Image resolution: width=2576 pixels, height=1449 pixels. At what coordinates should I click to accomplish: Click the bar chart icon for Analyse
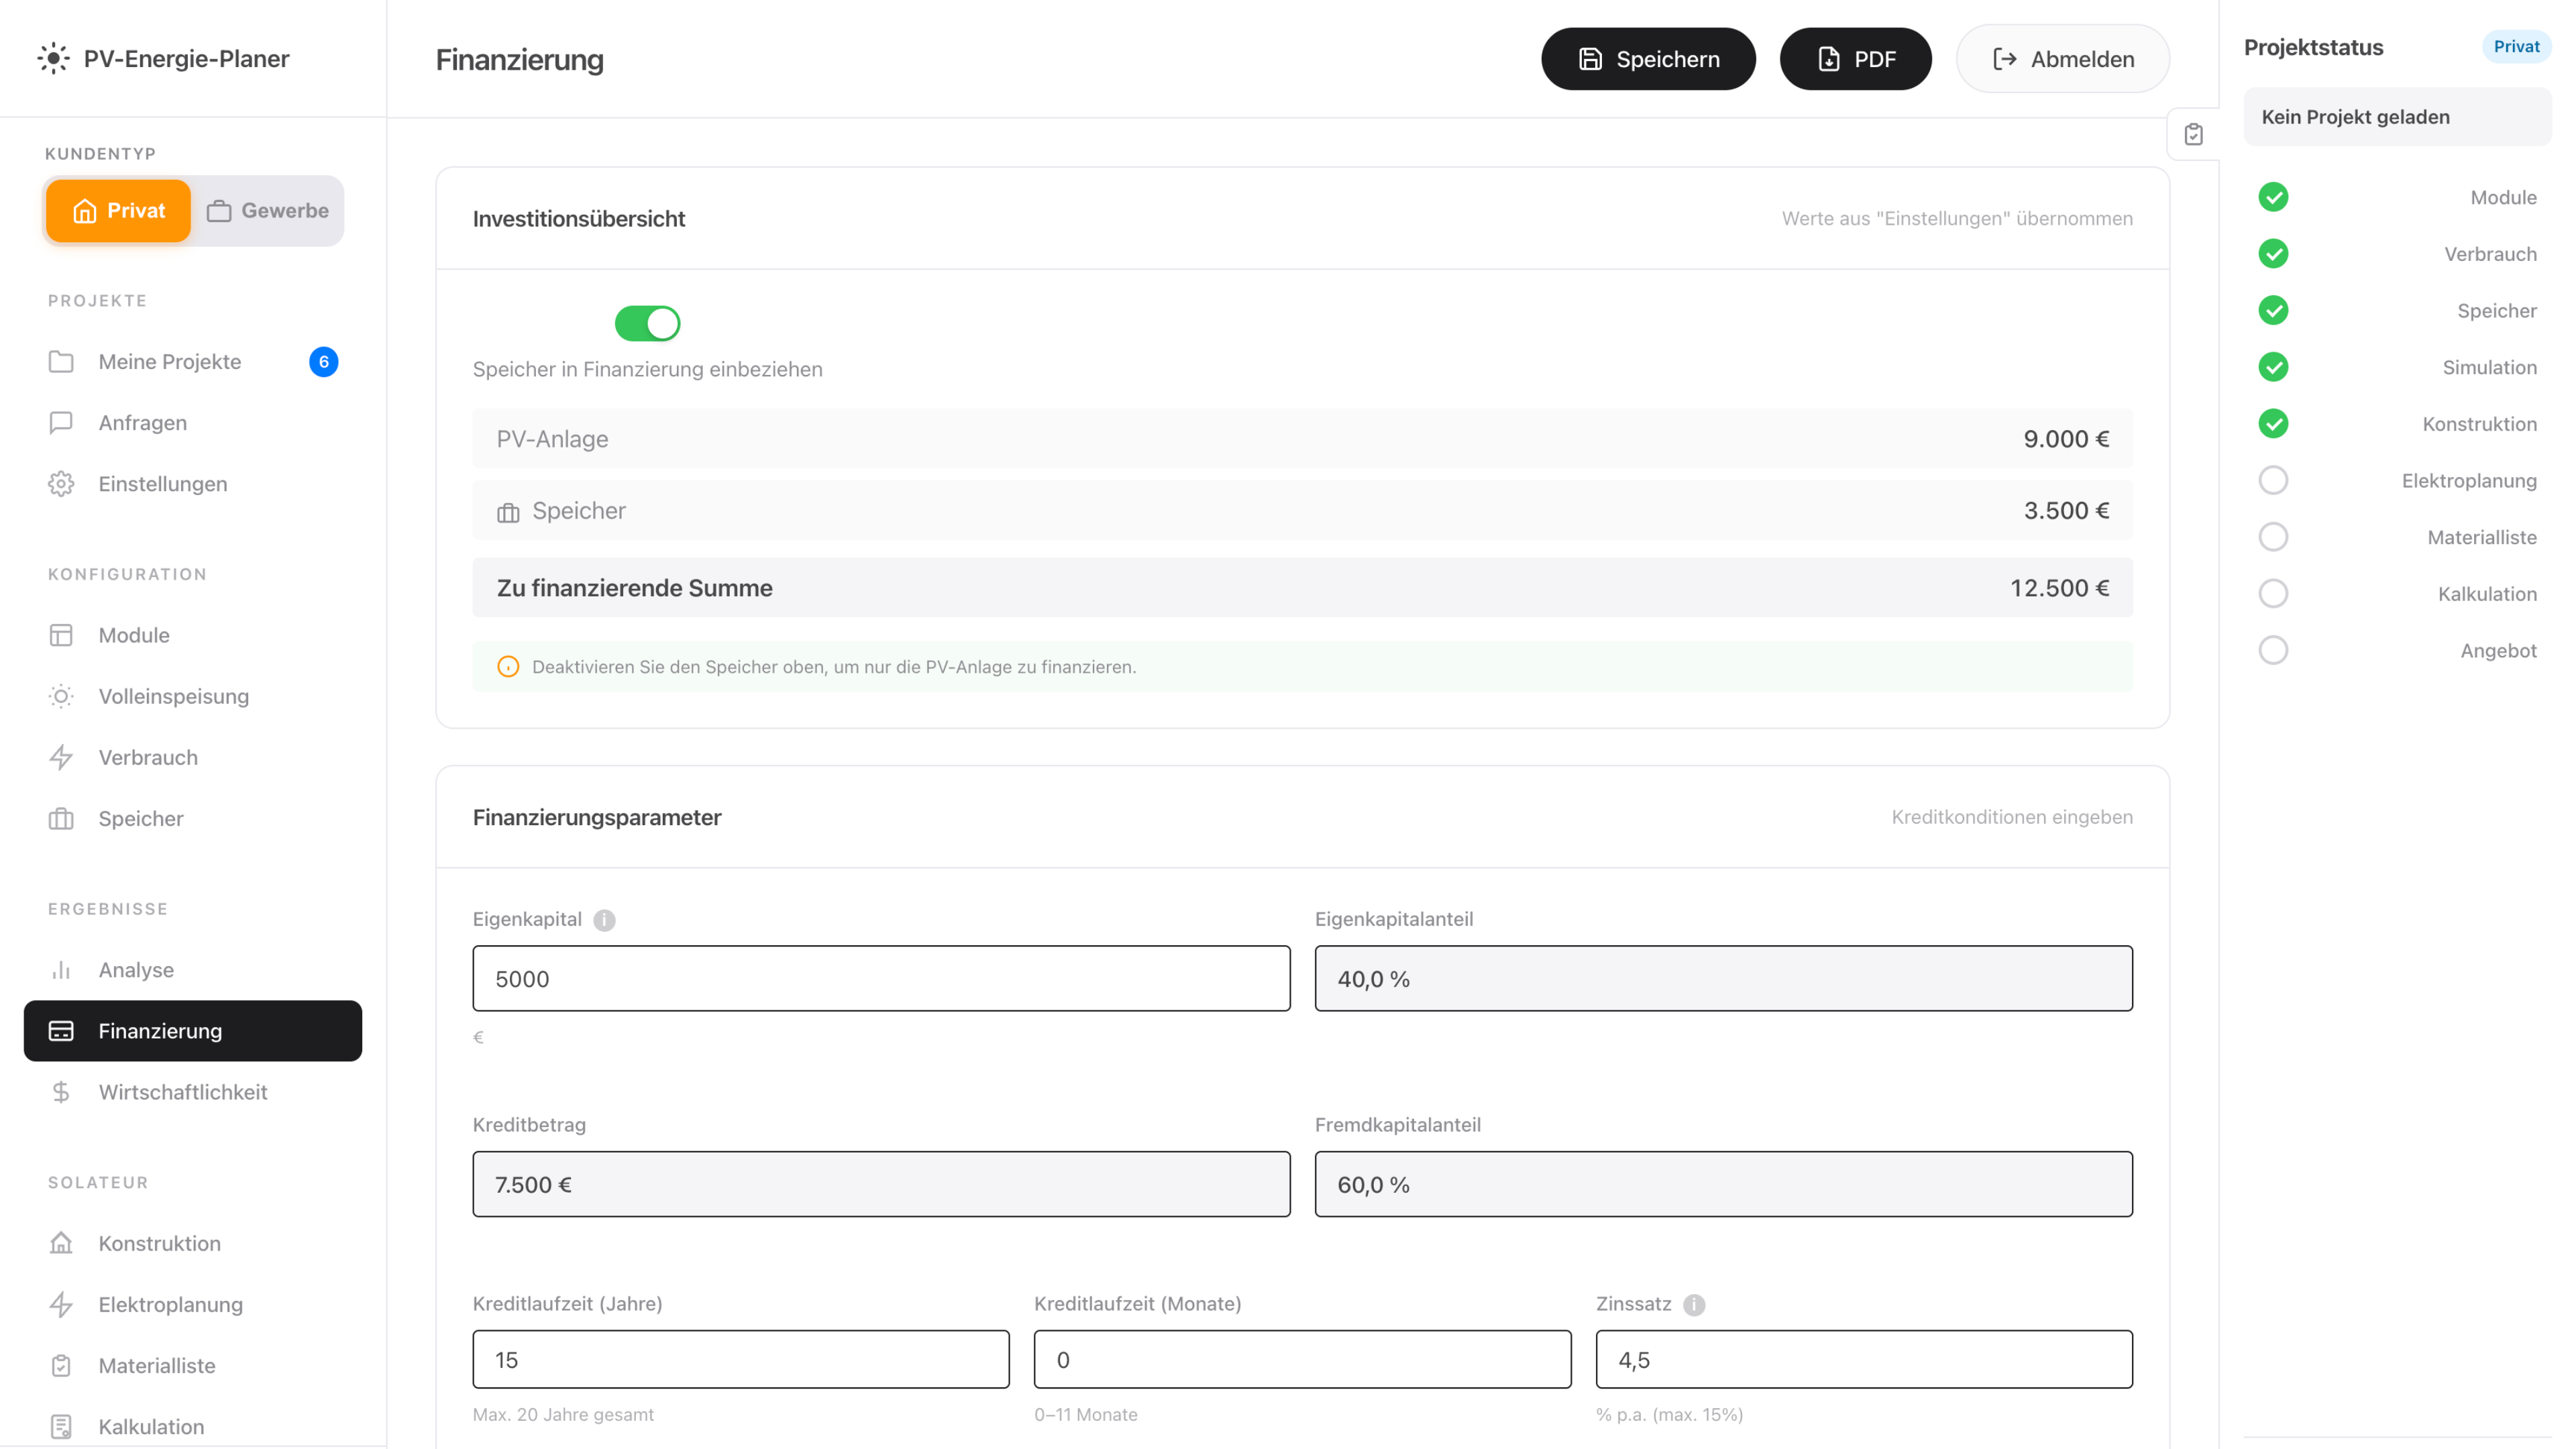61,970
